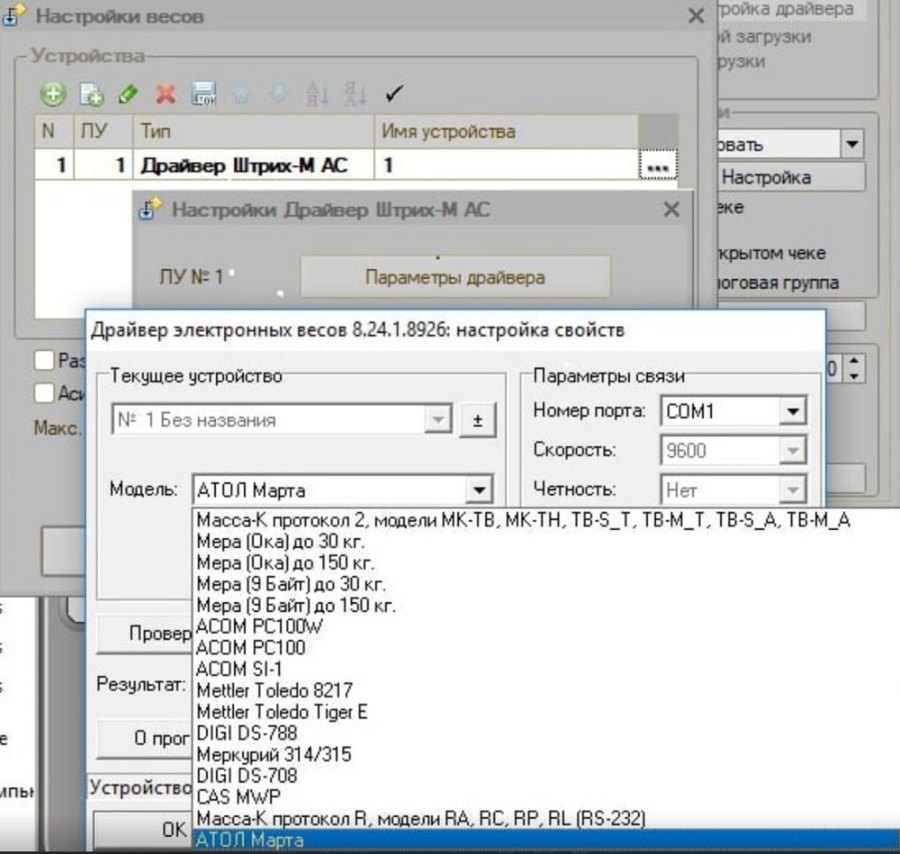Select the "Драйвер Штрих-М АС" table row
Screen dimensions: 900x854
tap(356, 165)
